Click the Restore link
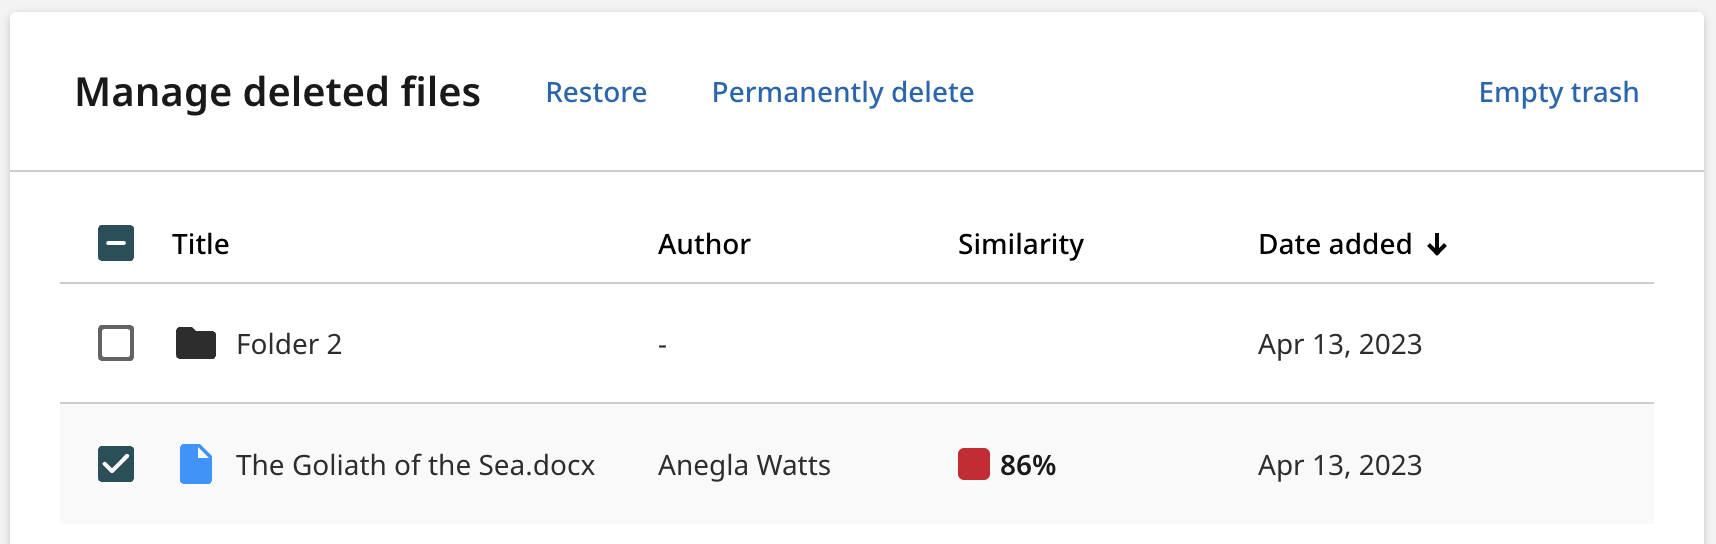The width and height of the screenshot is (1716, 544). [596, 92]
